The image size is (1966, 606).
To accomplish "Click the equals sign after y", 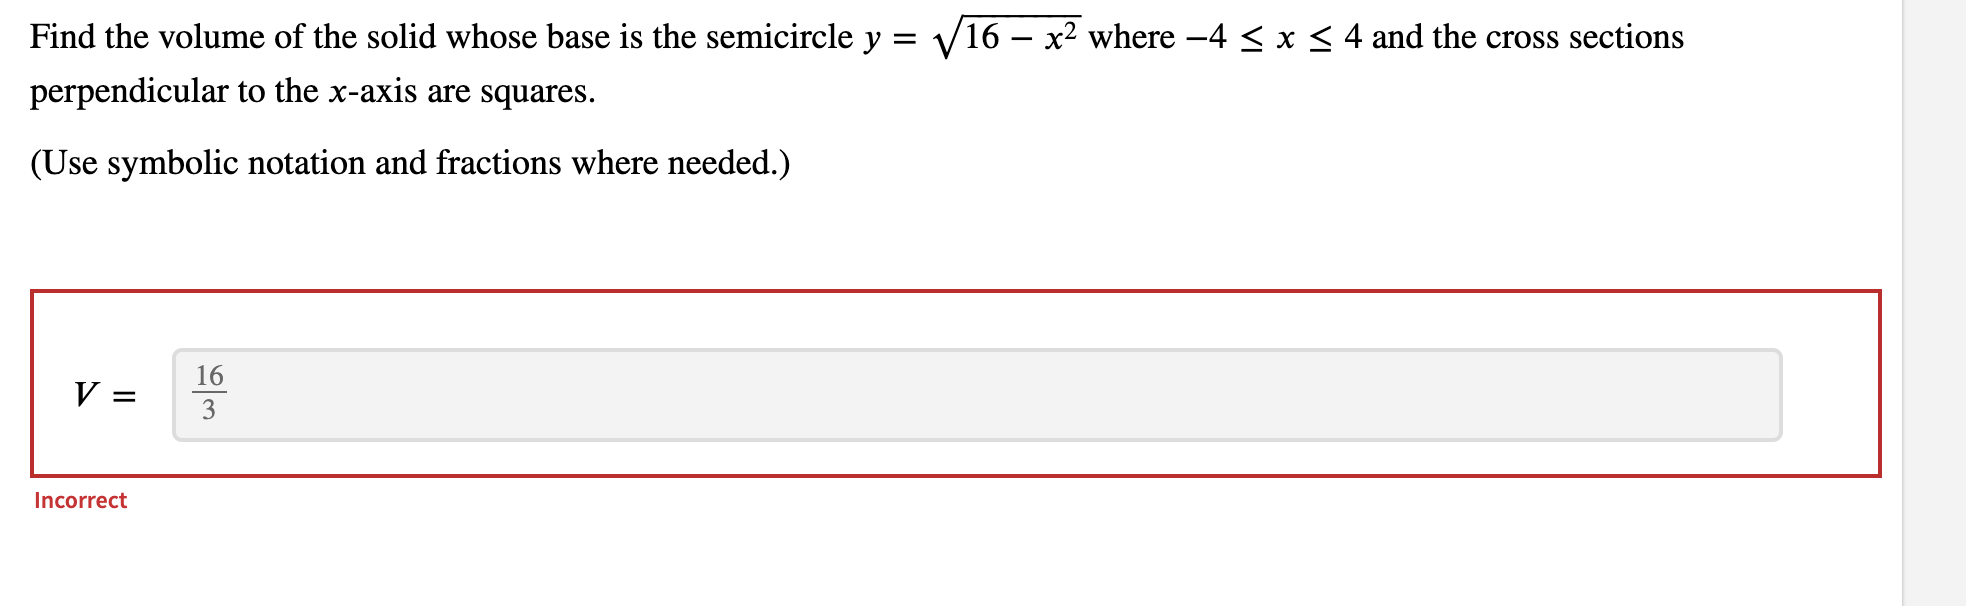I will 905,38.
